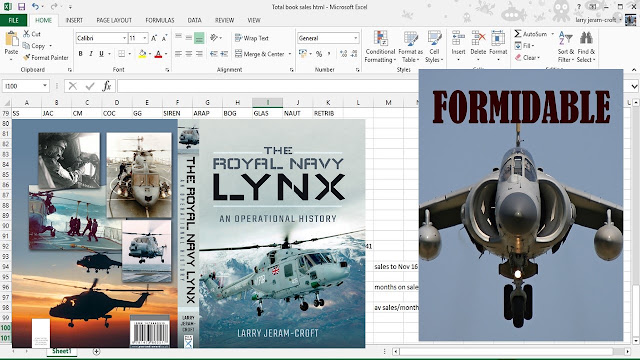Open Conditional Formatting menu

[x=380, y=47]
